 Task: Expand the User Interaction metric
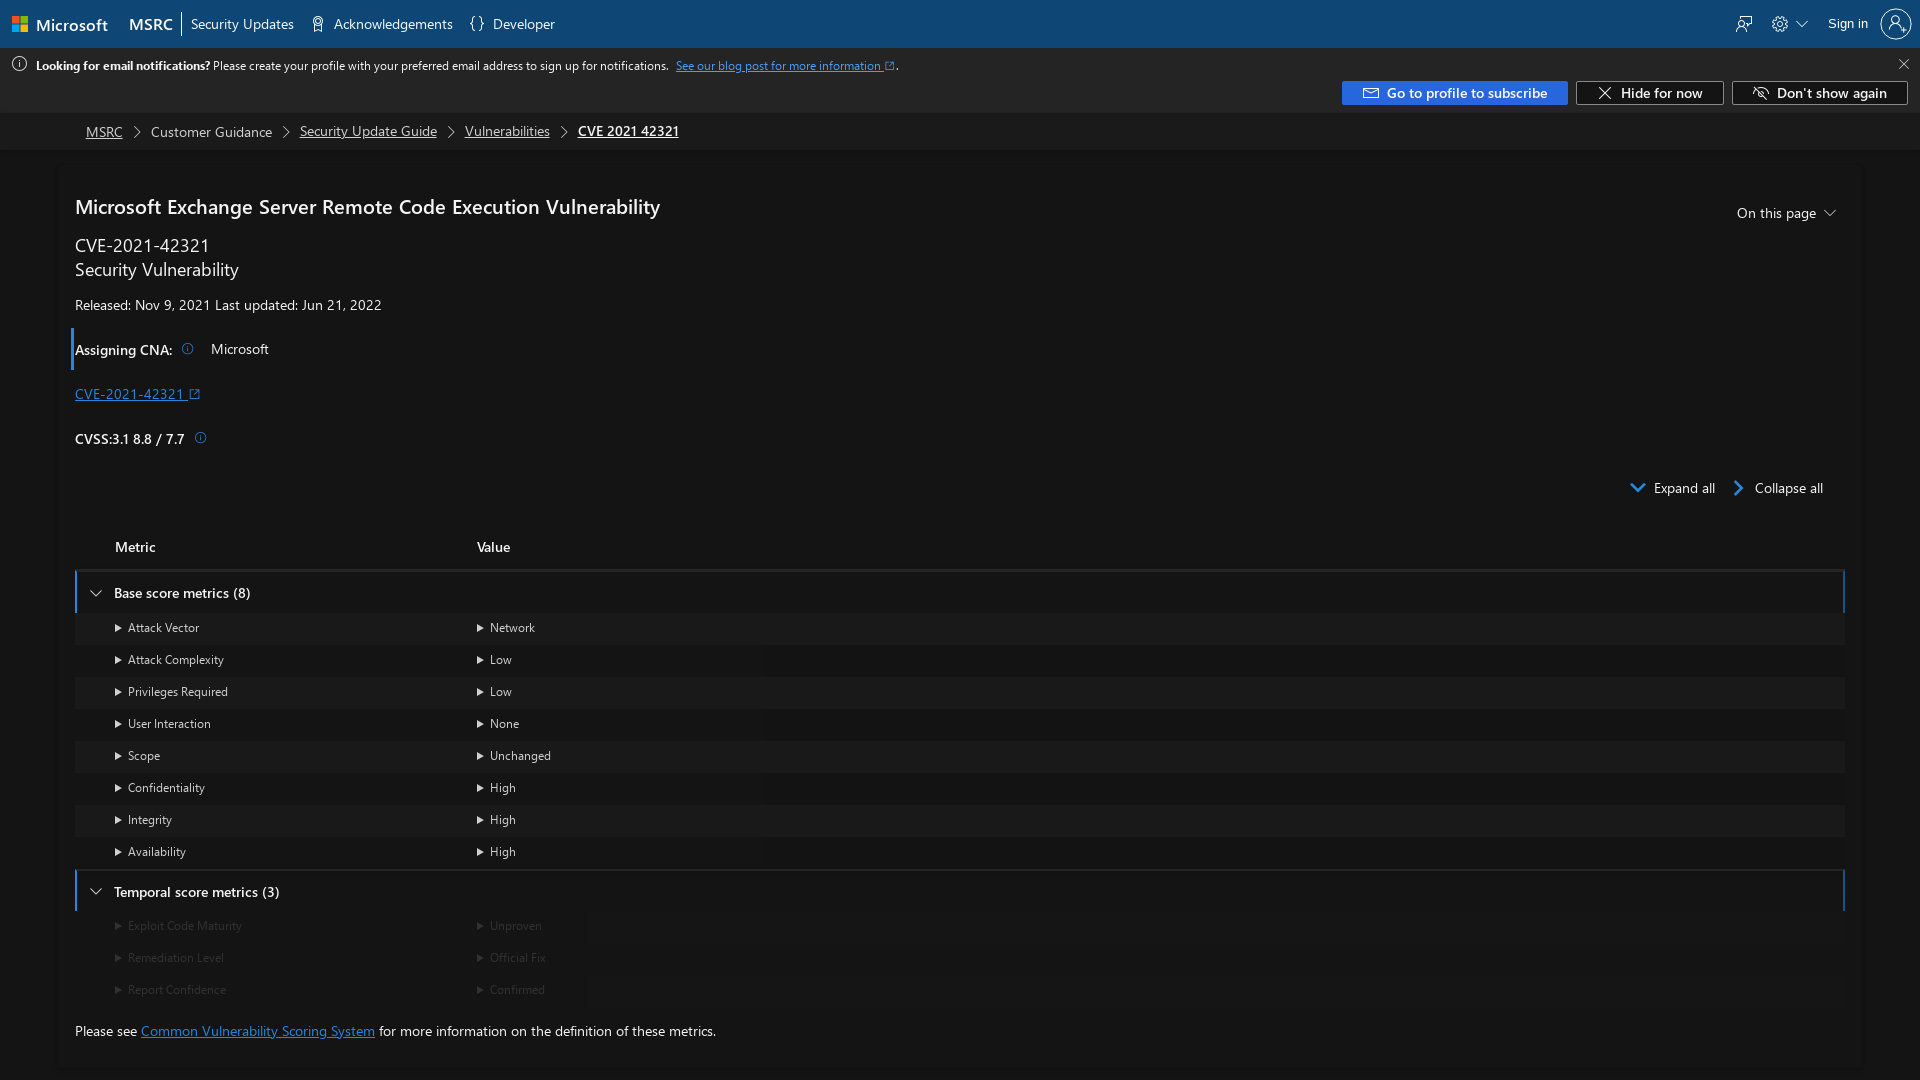163,724
